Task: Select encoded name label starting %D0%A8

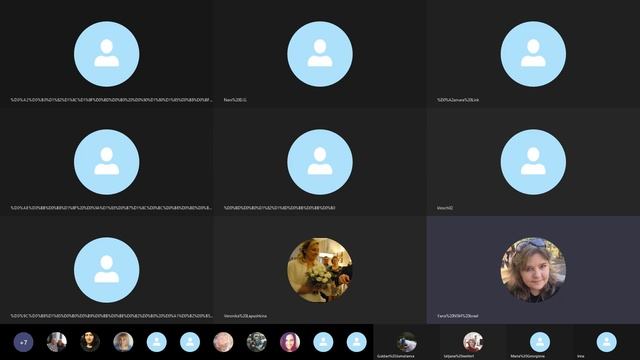Action: [111, 208]
